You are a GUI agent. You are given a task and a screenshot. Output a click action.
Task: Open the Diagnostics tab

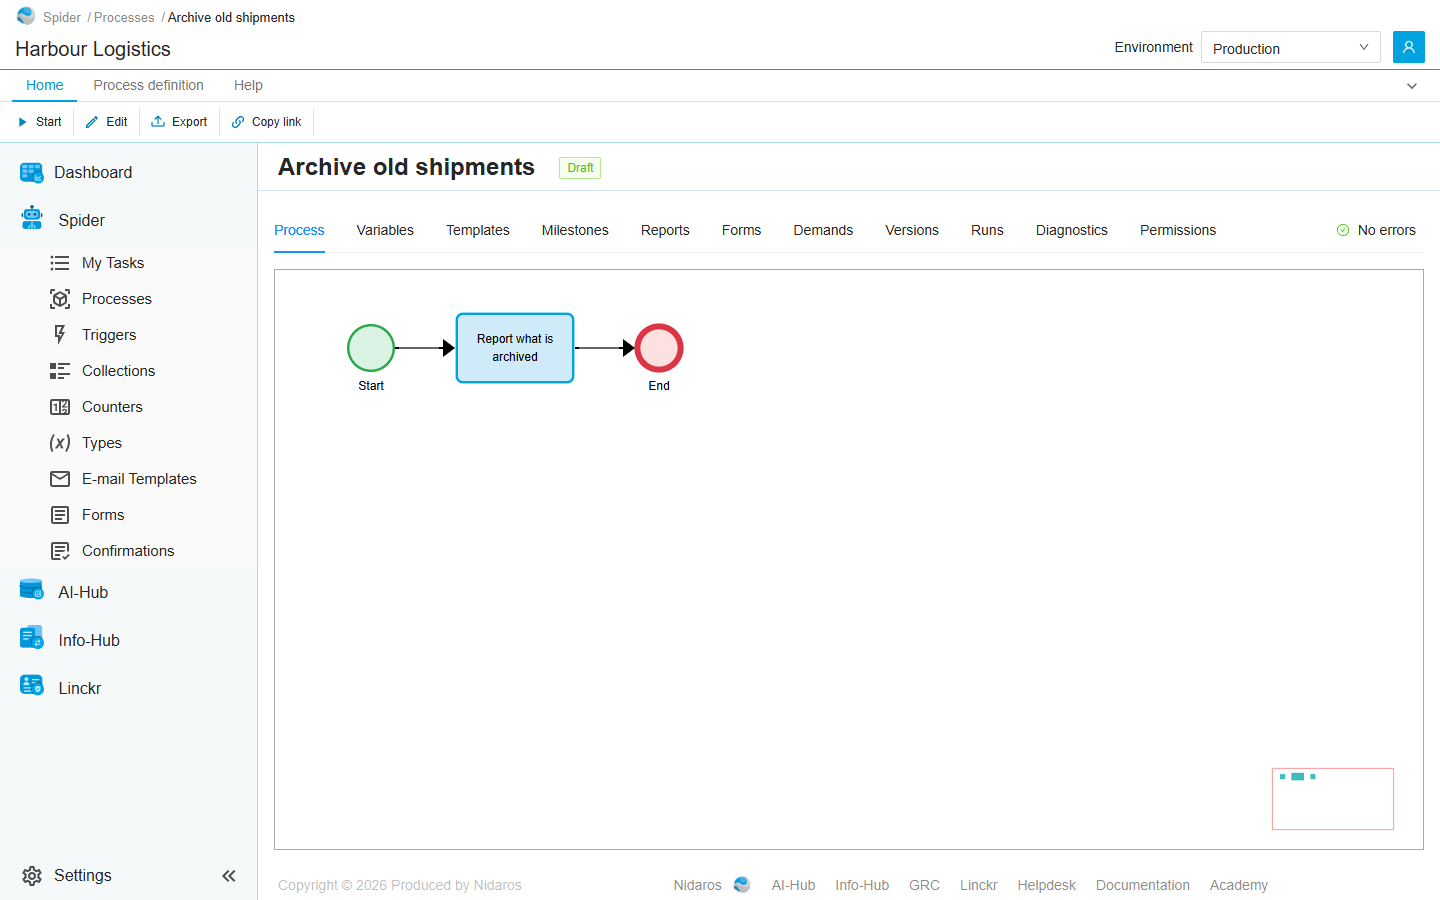click(1072, 230)
